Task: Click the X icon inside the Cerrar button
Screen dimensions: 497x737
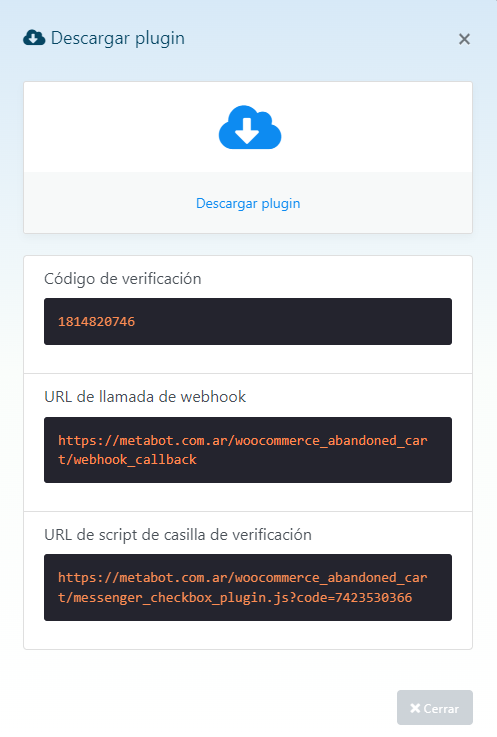Action: pyautogui.click(x=415, y=708)
